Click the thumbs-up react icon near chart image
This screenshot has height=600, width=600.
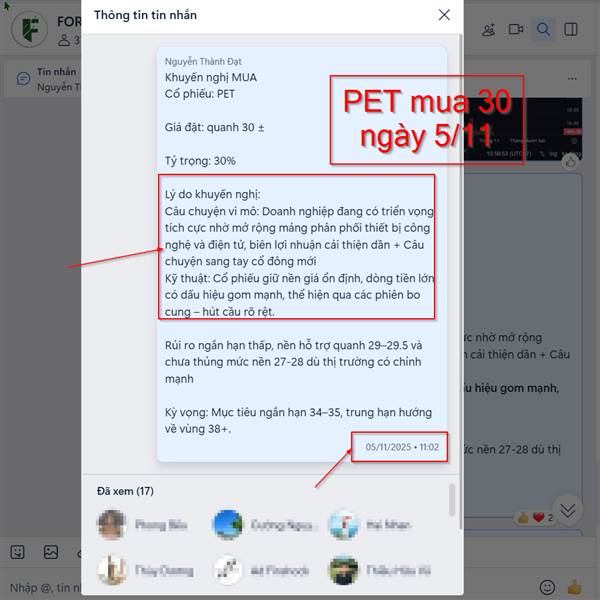571,162
